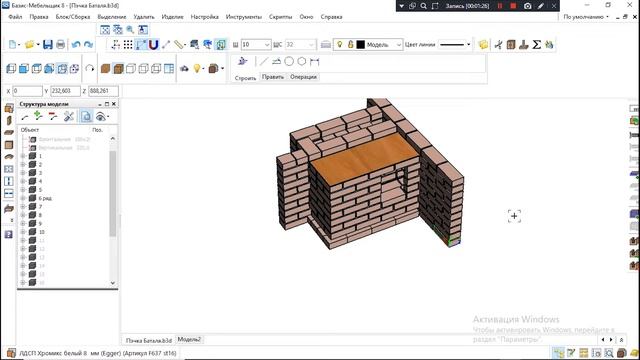Click the zoom icon in bottom status bar

(x=609, y=353)
